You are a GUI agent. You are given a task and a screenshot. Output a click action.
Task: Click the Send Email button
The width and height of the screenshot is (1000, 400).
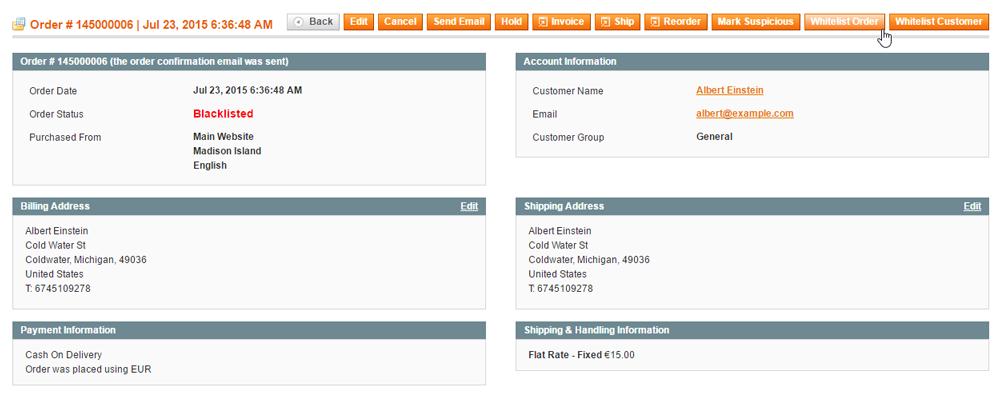tap(459, 22)
